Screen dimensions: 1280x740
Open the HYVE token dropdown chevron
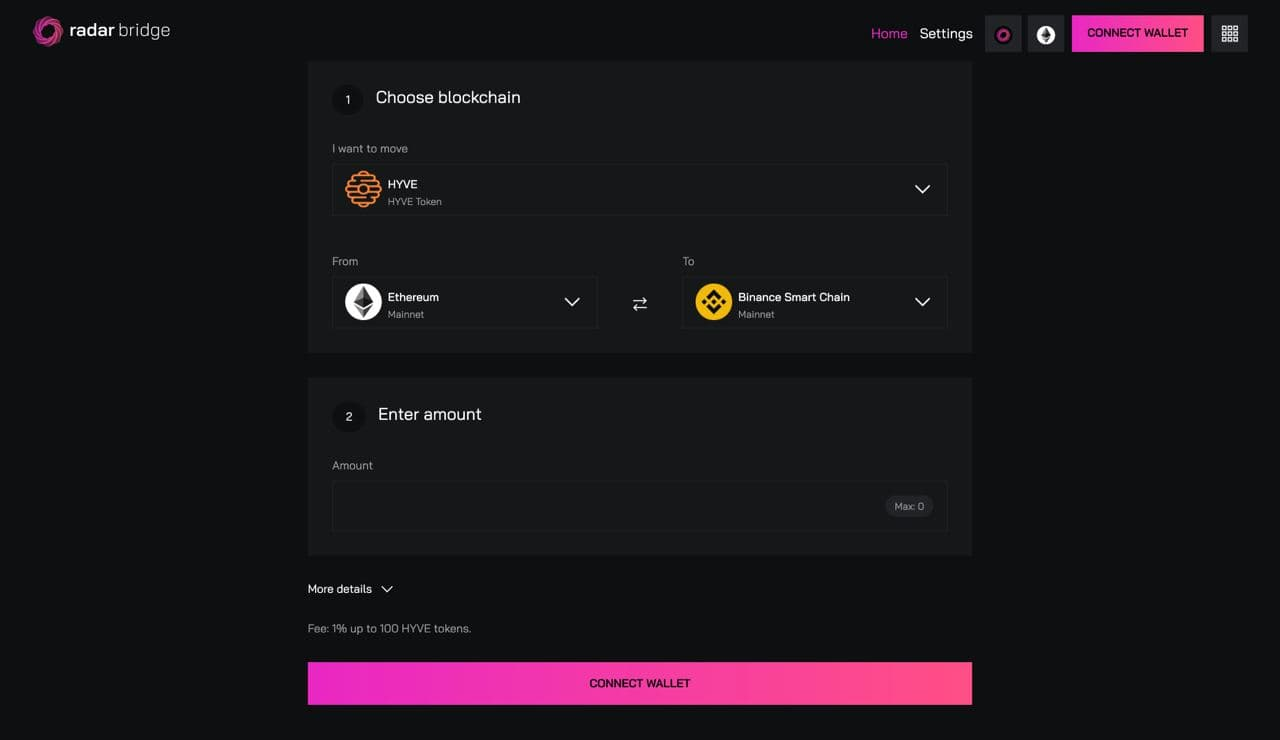coord(922,189)
